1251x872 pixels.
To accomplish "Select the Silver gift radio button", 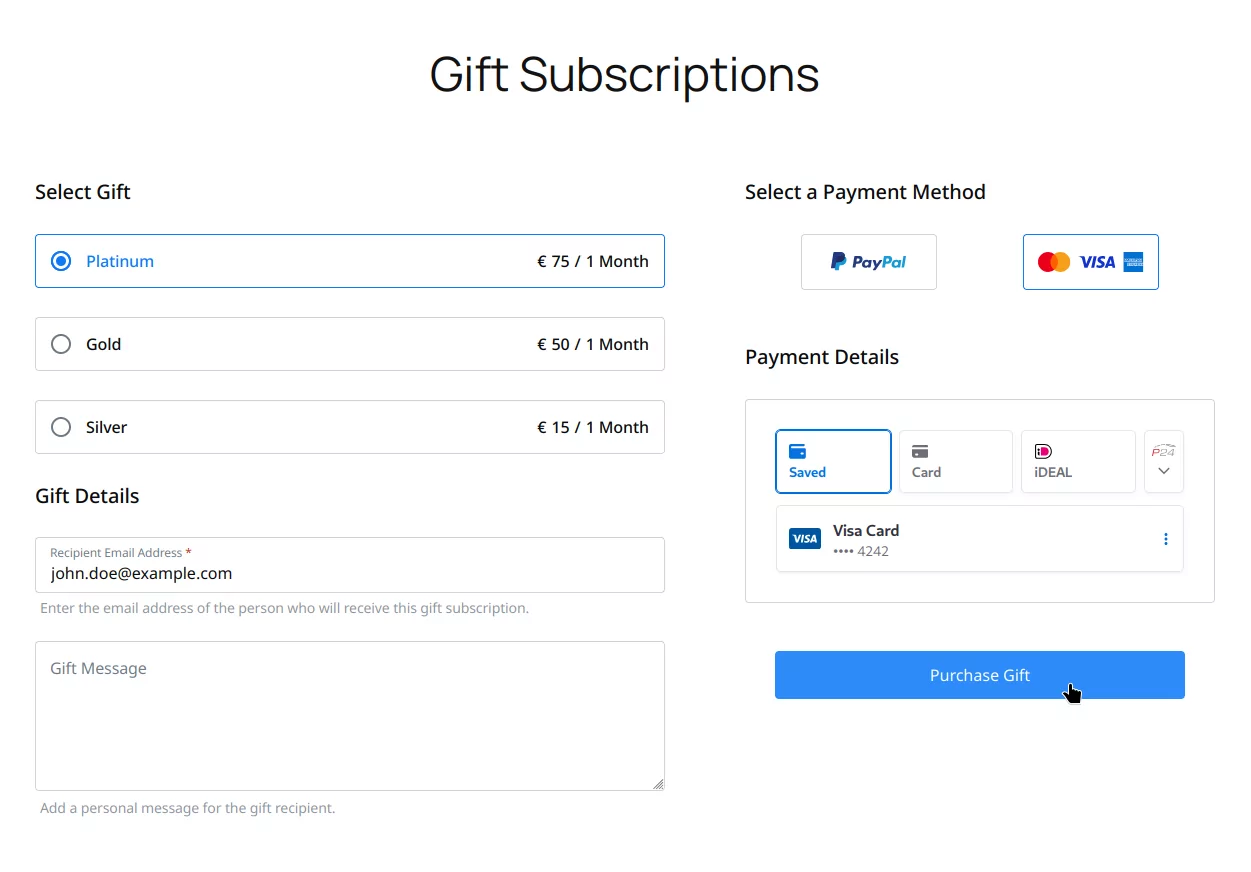I will (61, 427).
